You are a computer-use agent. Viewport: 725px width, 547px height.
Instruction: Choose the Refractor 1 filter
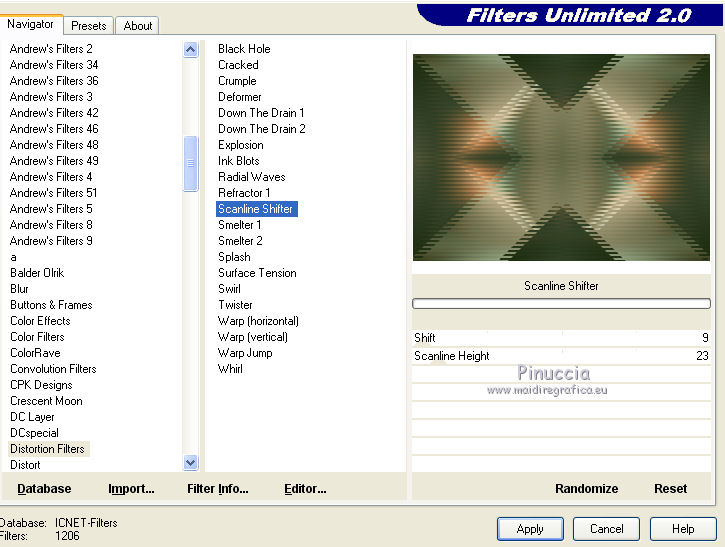(244, 193)
